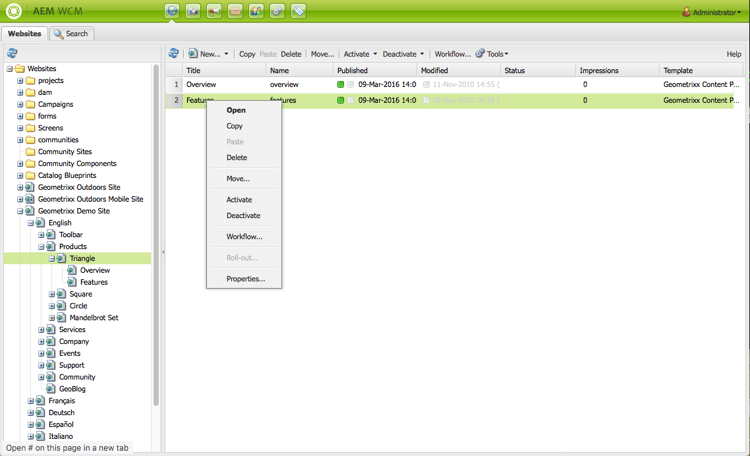This screenshot has width=750, height=456.
Task: Choose Workflow... from the context menu
Action: coord(244,236)
